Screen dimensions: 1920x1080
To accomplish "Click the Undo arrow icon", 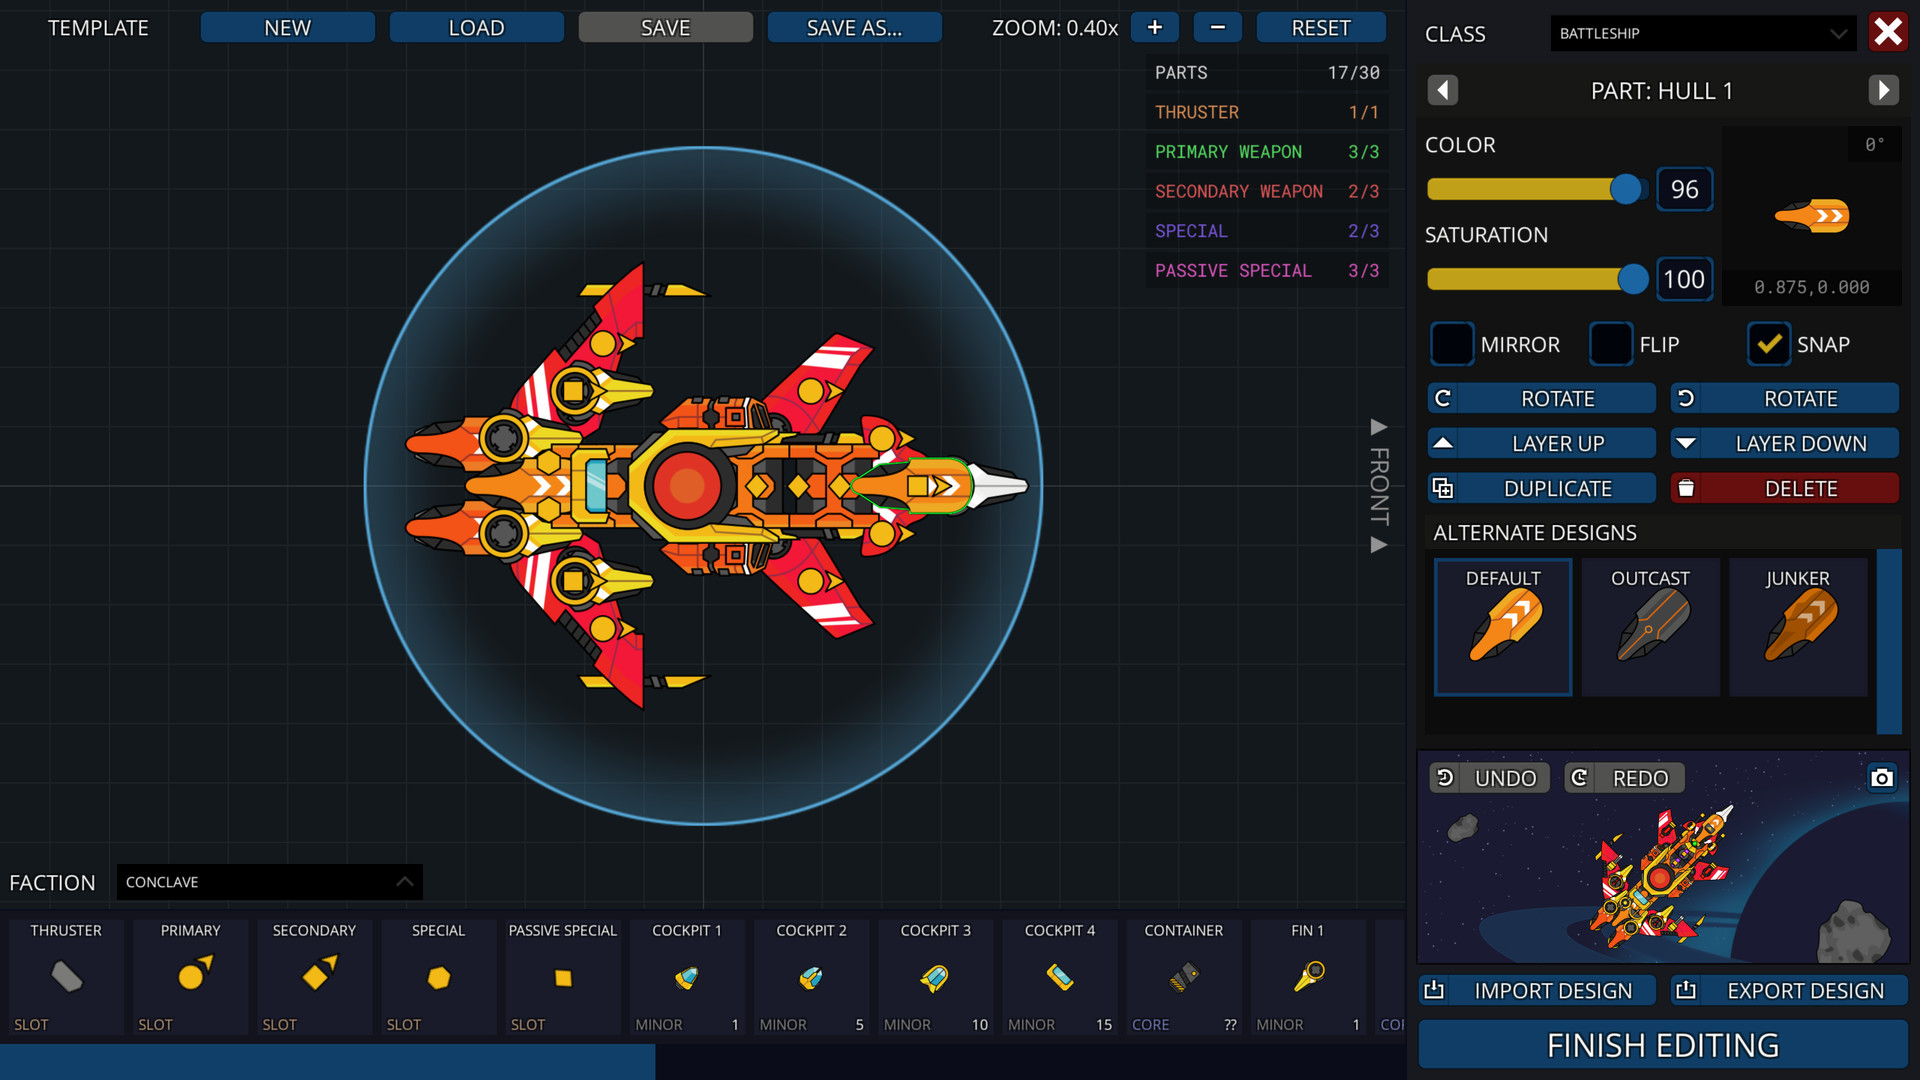I will (1444, 777).
